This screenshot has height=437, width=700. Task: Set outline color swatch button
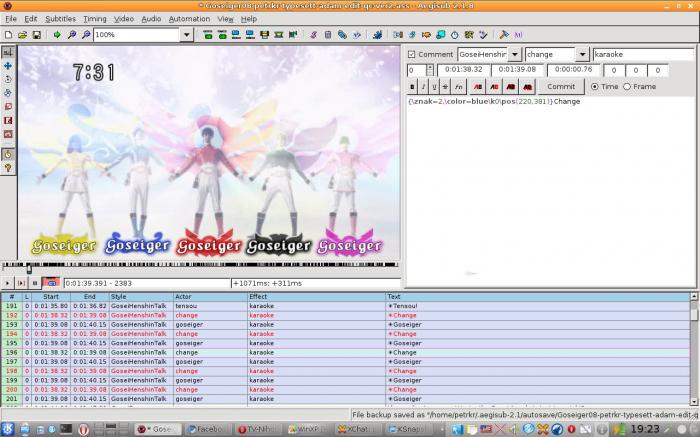(511, 87)
